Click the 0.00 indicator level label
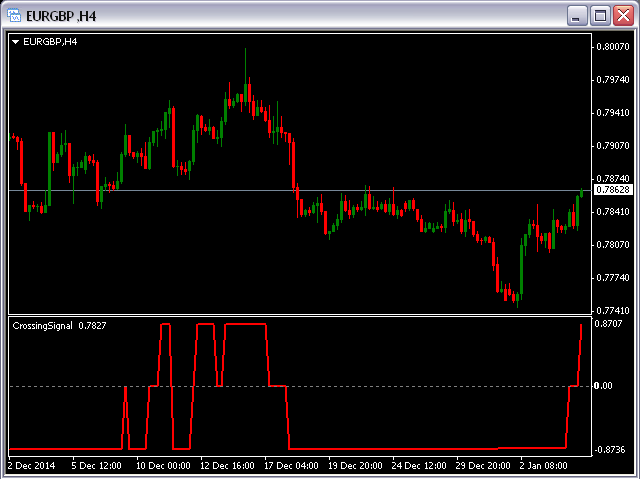640x480 pixels. (x=603, y=386)
